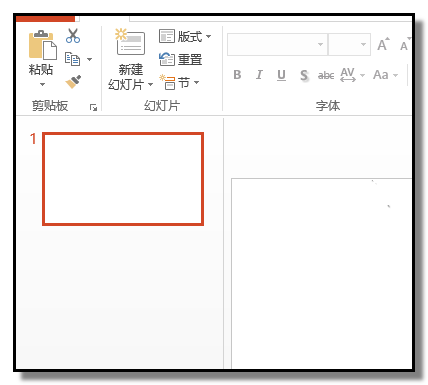Viewport: 428px width, 385px height.
Task: Click the 重置 reset button
Action: pos(180,60)
